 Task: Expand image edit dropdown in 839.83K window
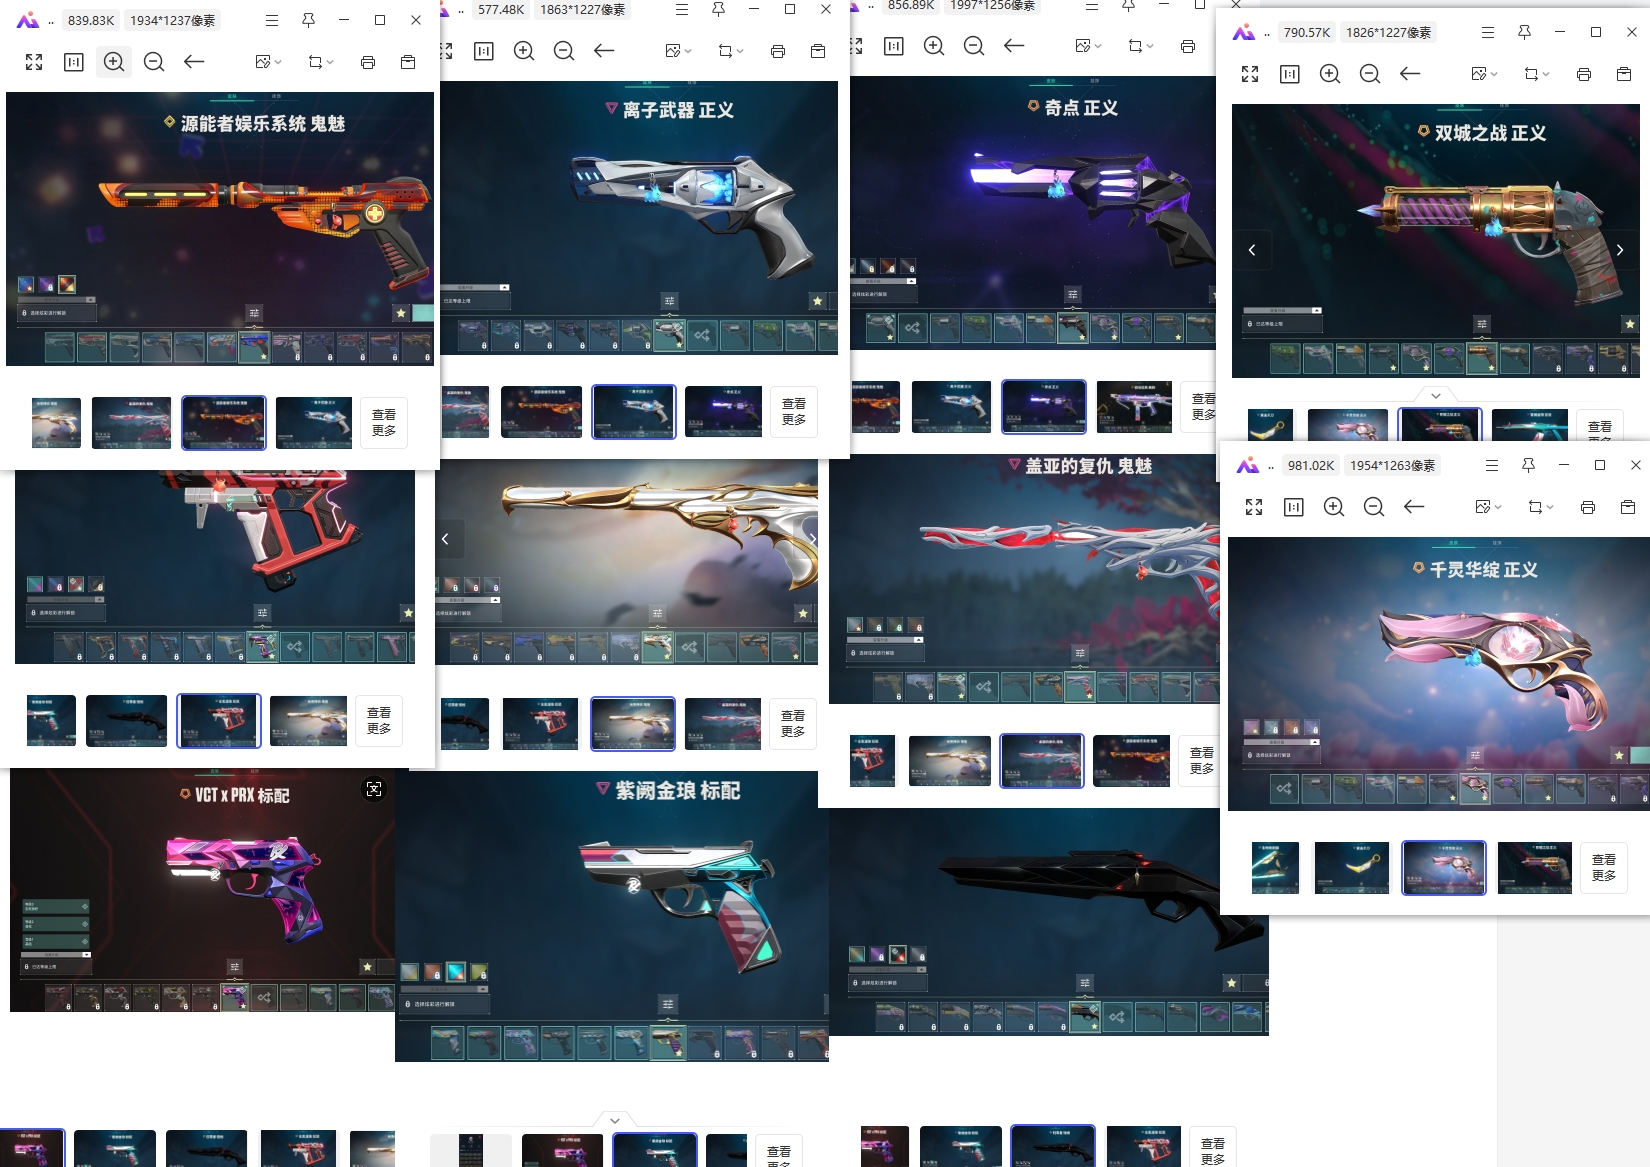pos(268,62)
